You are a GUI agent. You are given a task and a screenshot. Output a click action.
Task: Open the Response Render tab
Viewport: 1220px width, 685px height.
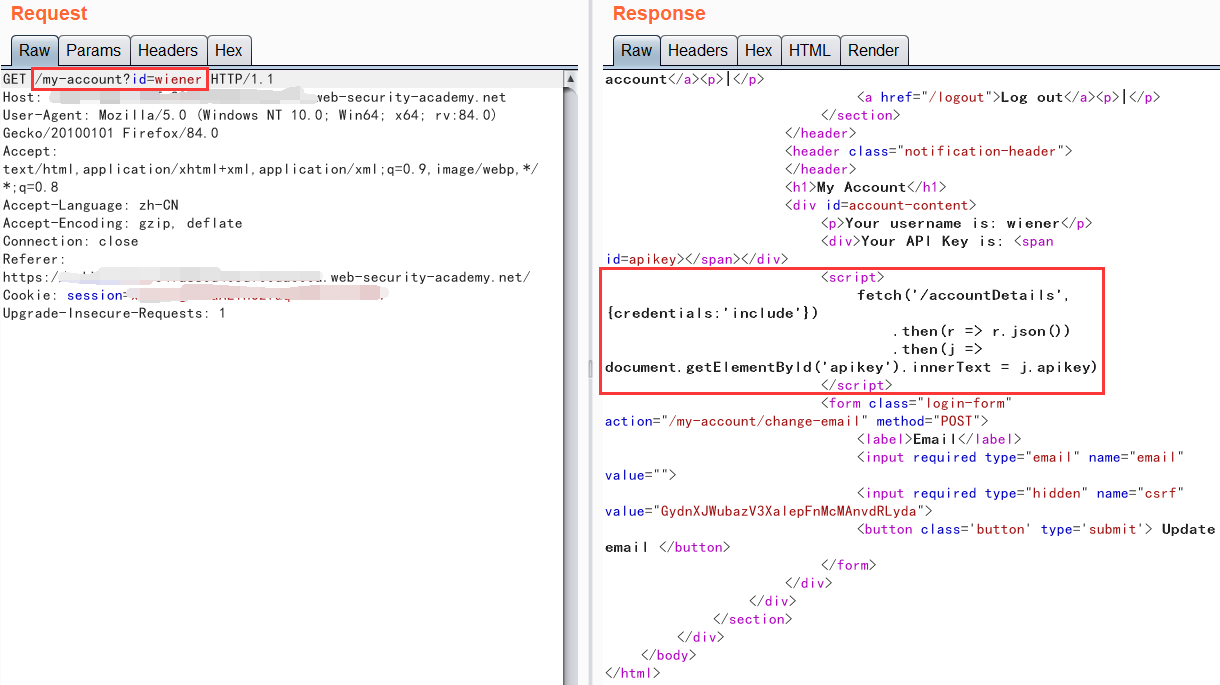[873, 51]
